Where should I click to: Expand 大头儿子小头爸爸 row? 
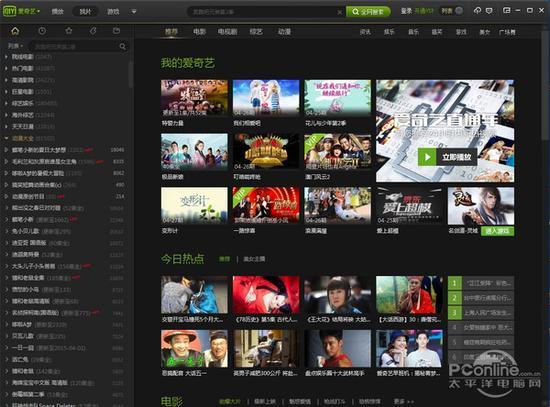tap(6, 266)
